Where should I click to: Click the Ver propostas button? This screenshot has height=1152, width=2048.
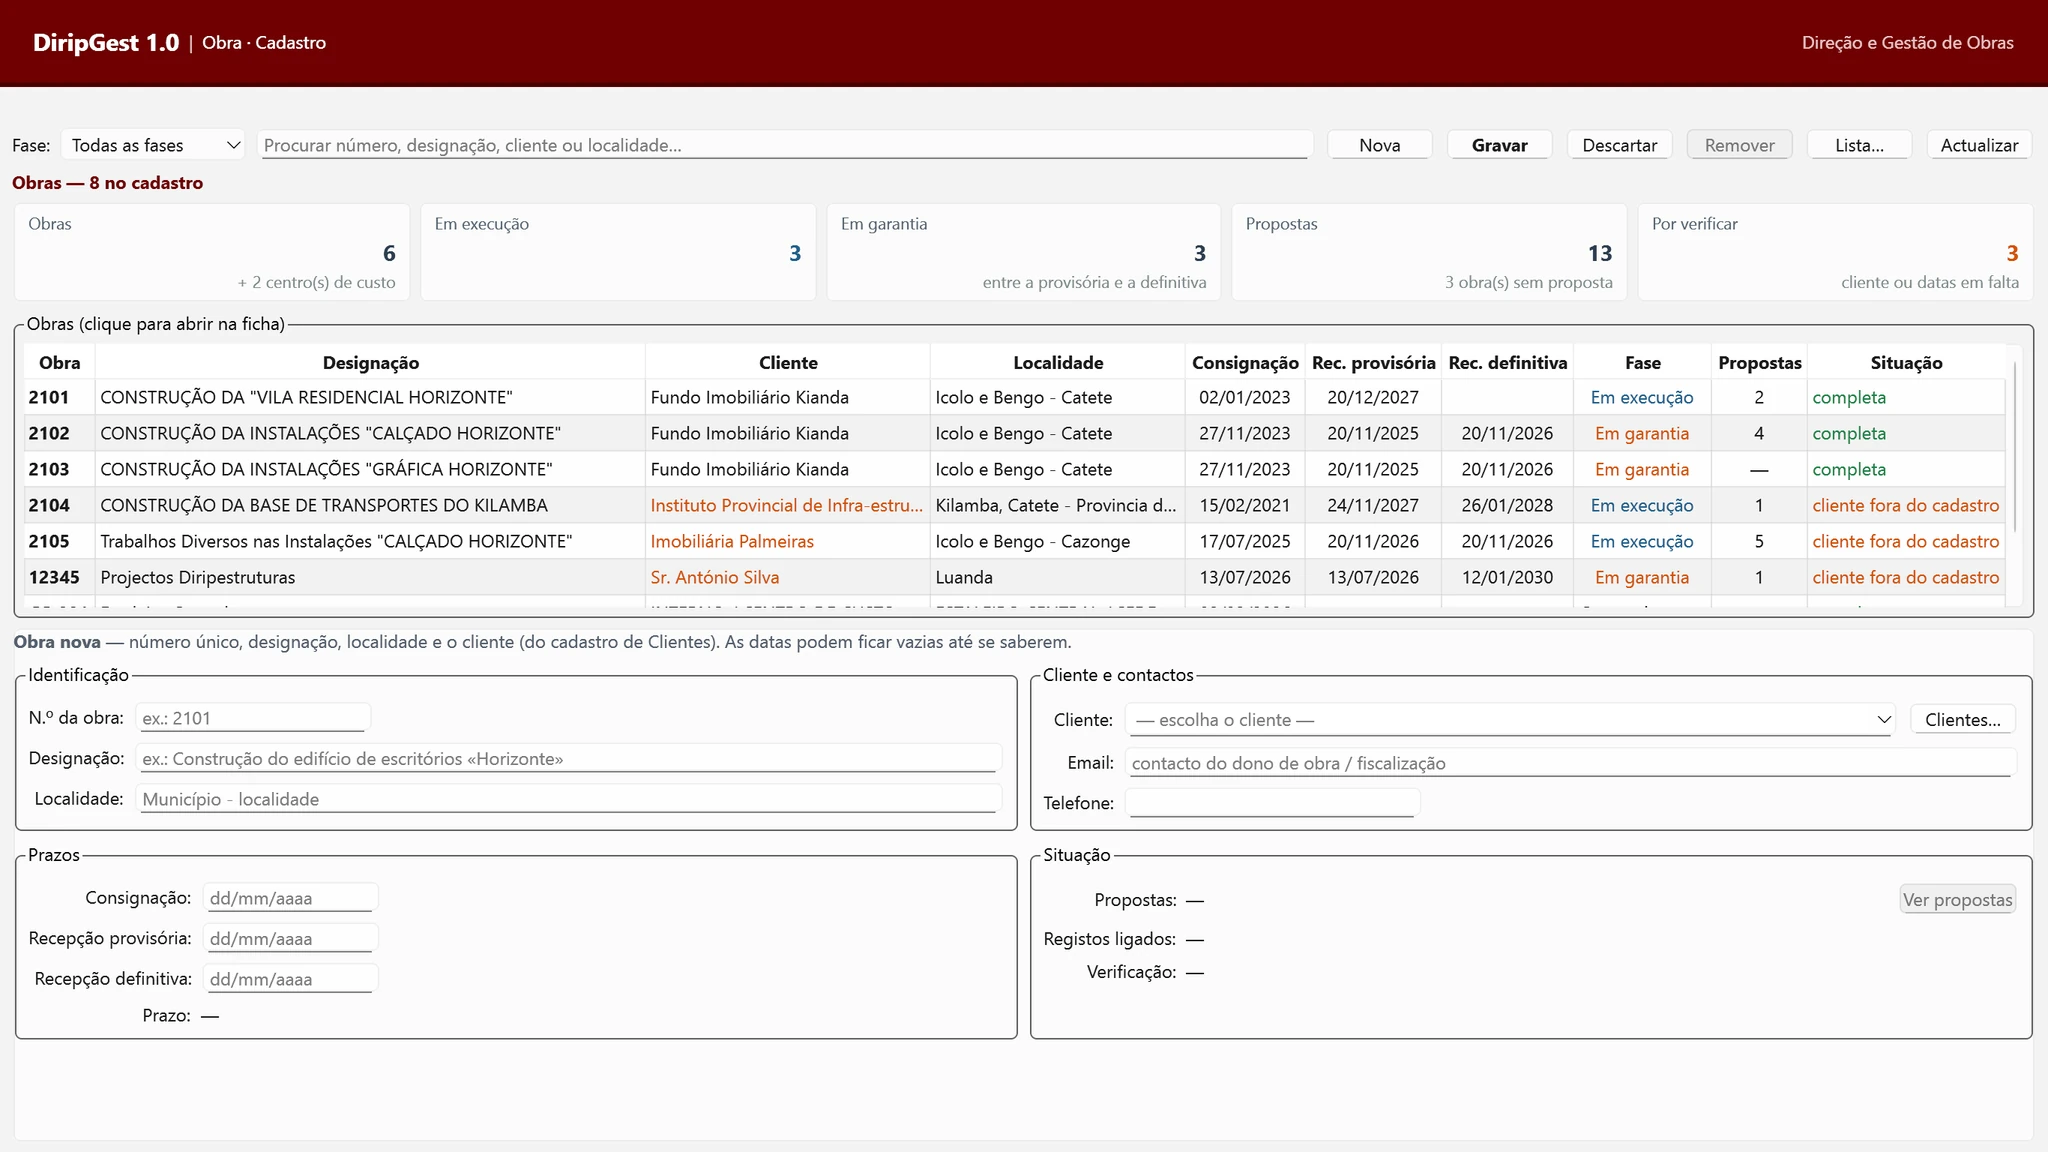tap(1957, 899)
